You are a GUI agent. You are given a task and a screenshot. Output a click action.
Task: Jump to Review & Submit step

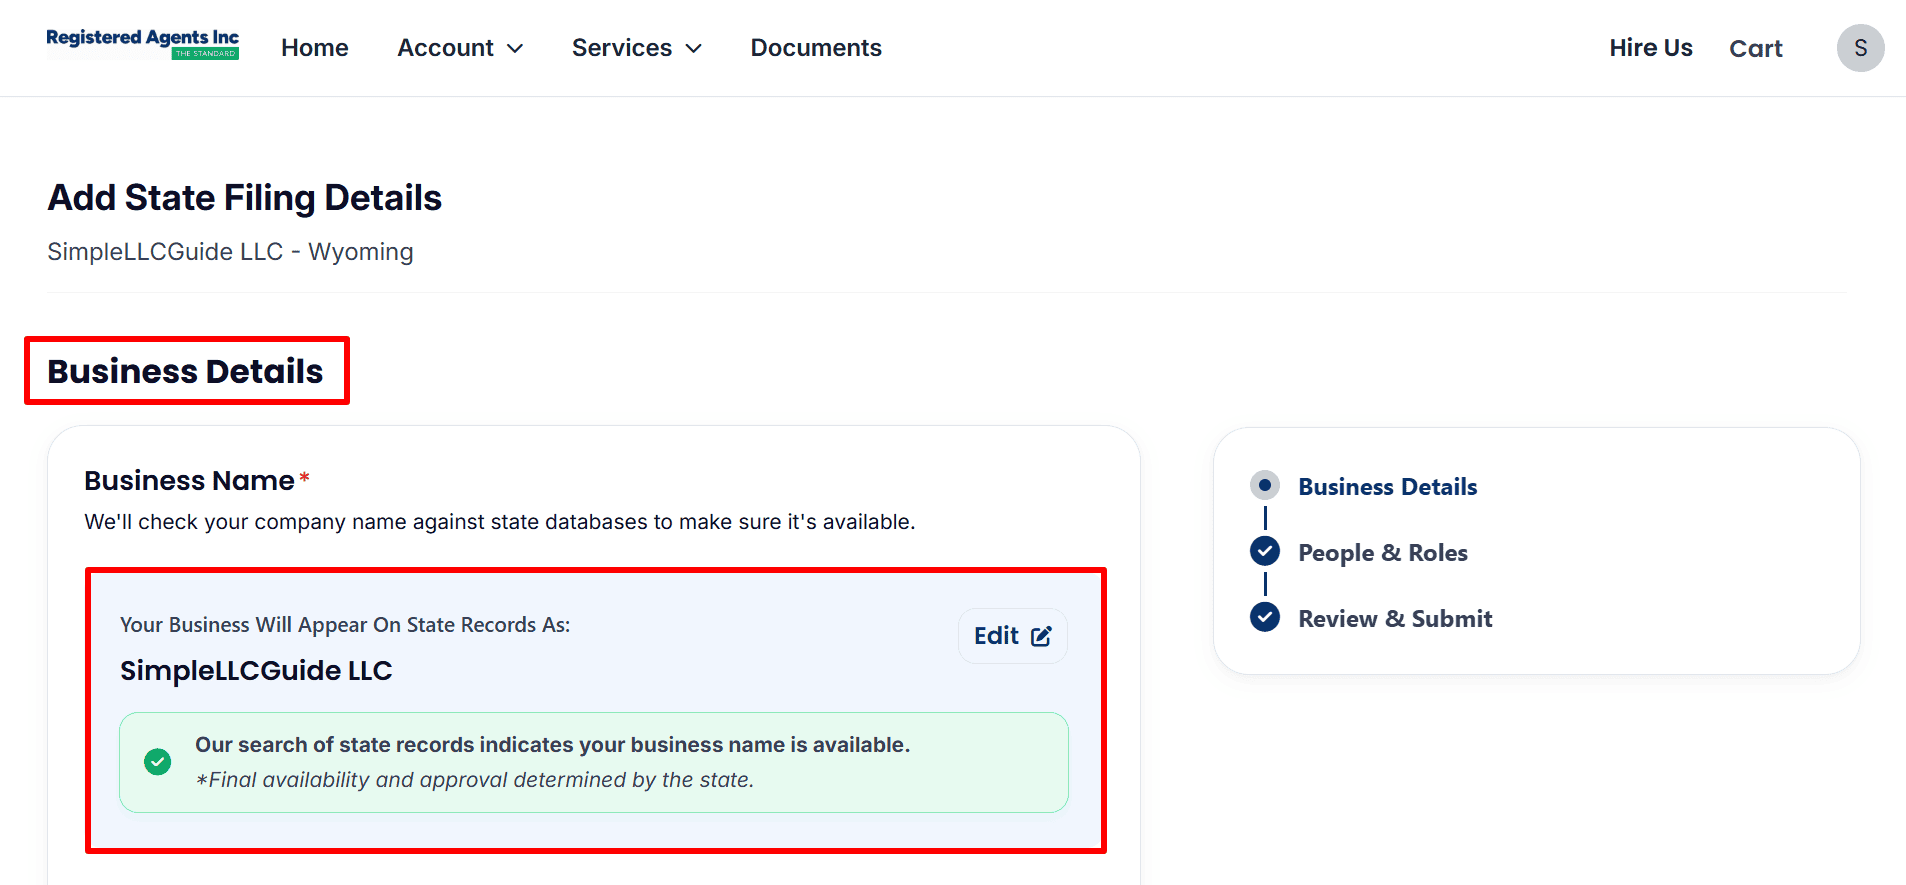[x=1395, y=619]
